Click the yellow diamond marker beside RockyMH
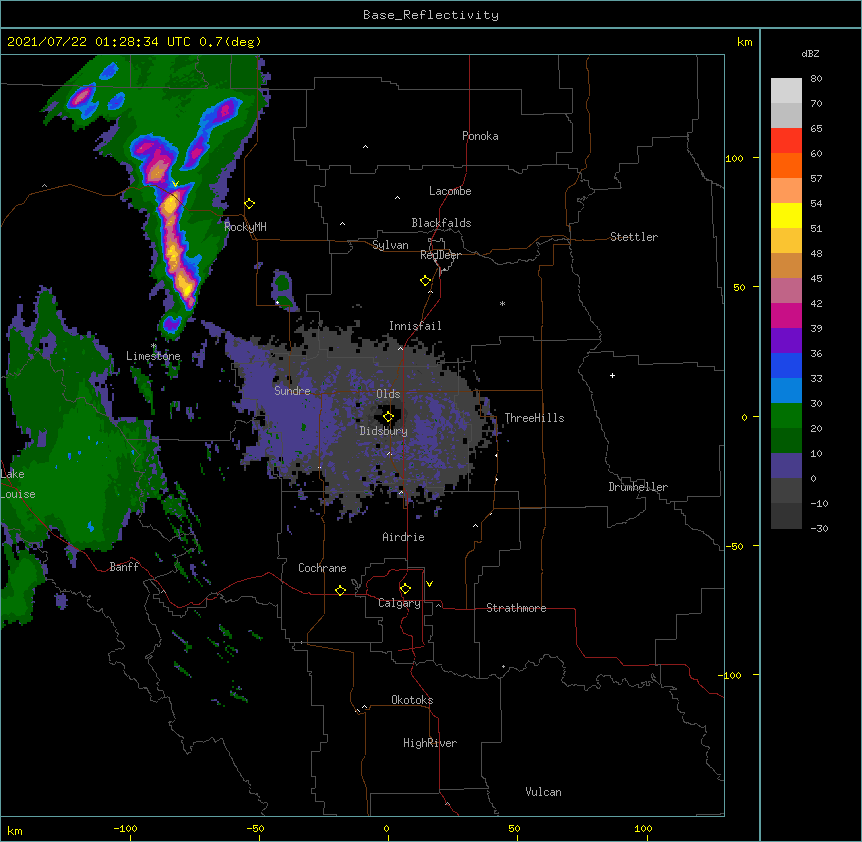 (x=250, y=204)
